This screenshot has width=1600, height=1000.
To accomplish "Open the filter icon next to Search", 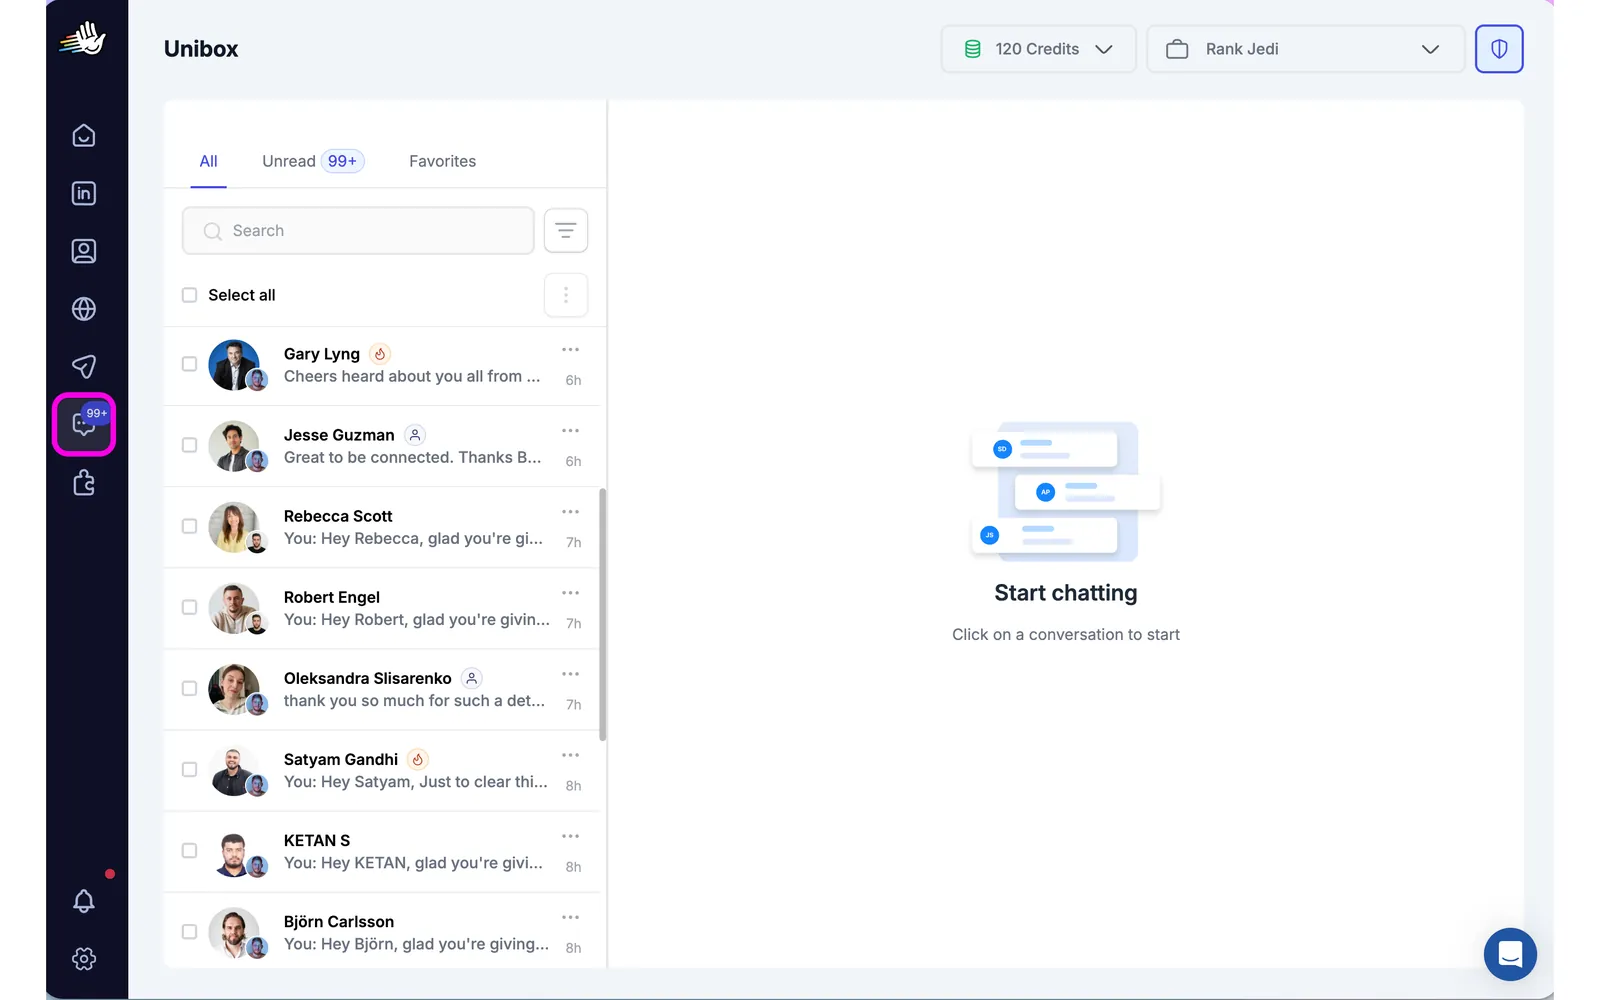I will [x=566, y=231].
